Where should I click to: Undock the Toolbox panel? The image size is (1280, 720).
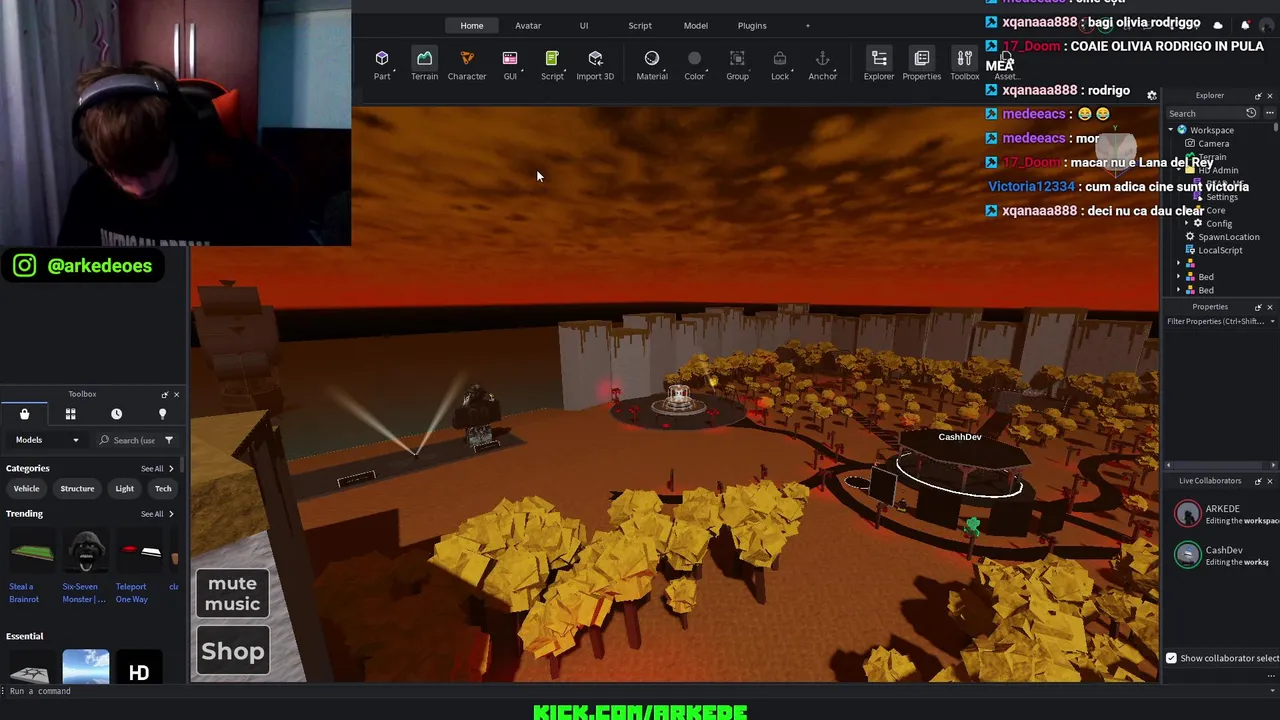point(165,395)
